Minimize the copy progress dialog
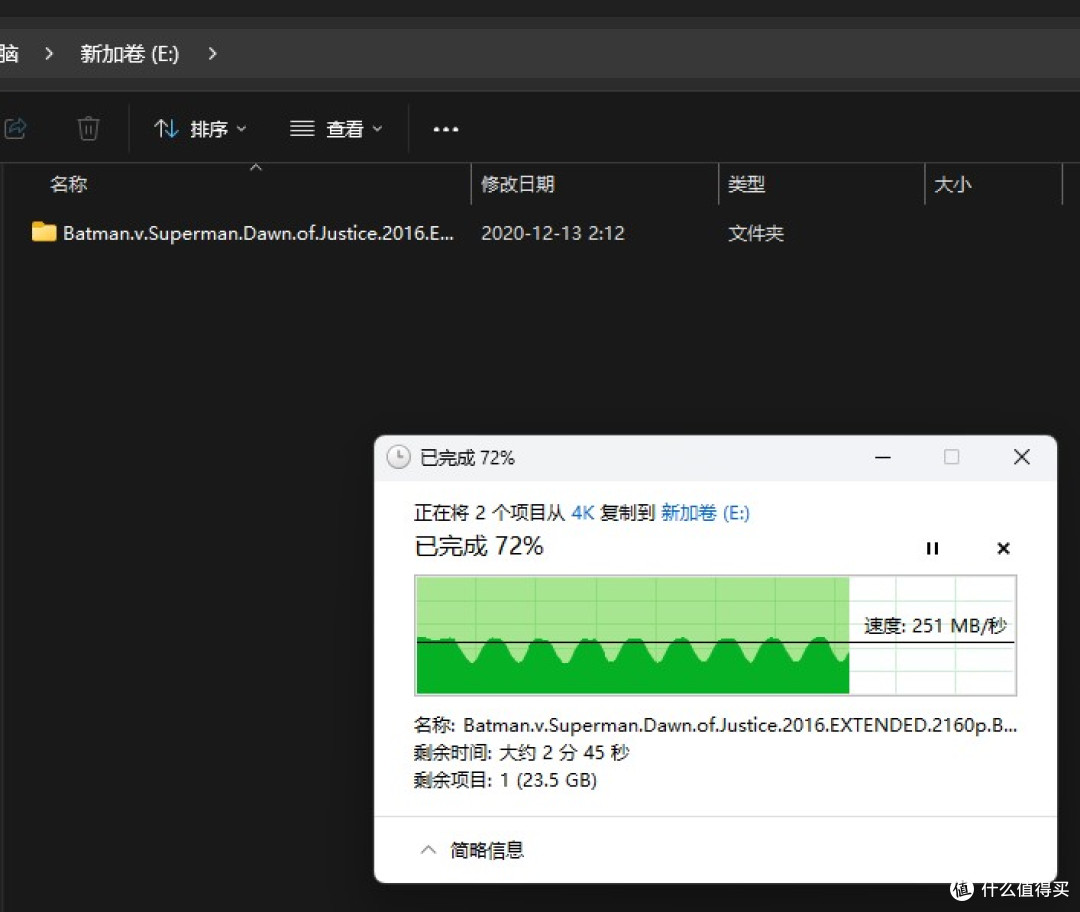 coord(883,457)
